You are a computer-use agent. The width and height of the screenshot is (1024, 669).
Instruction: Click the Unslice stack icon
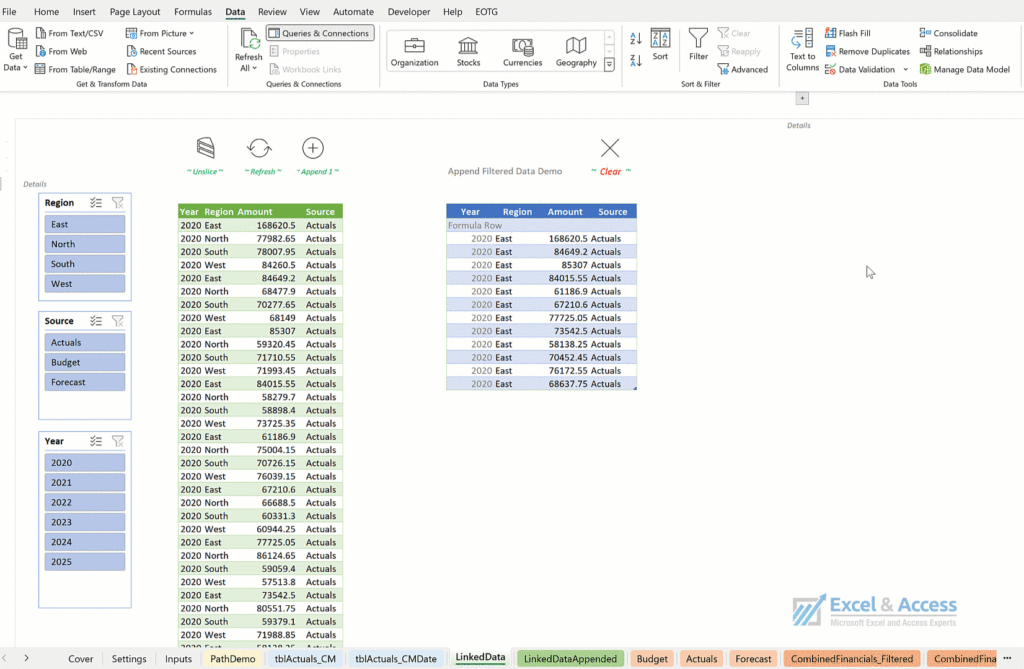205,149
